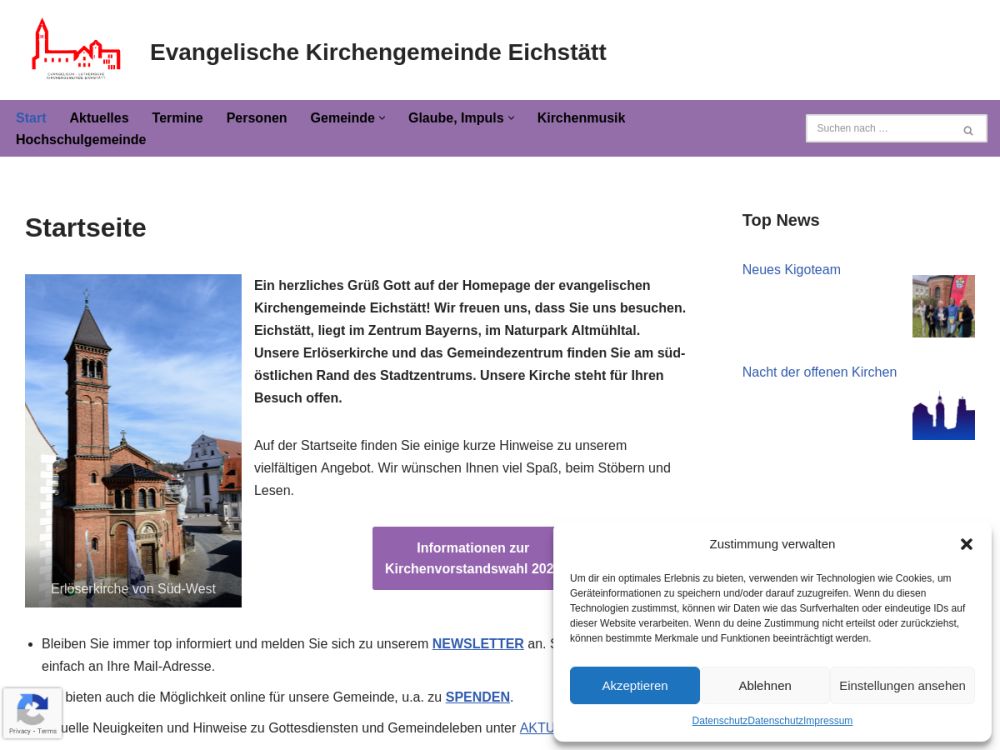The width and height of the screenshot is (1000, 750).
Task: Focus the Suchen nach search field
Action: (880, 129)
